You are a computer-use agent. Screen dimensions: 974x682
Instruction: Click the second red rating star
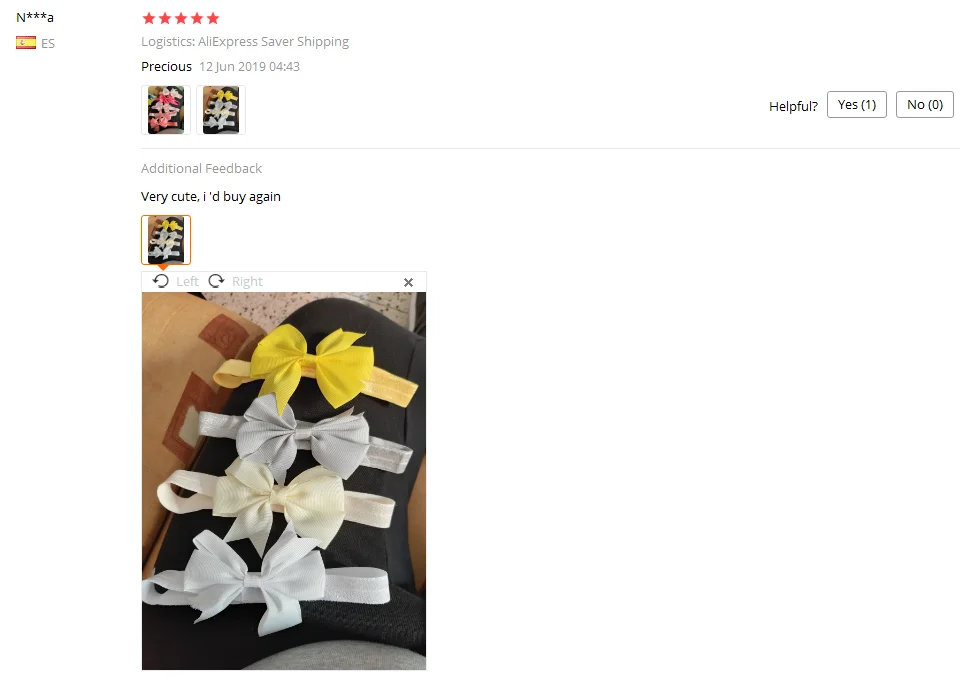[165, 18]
